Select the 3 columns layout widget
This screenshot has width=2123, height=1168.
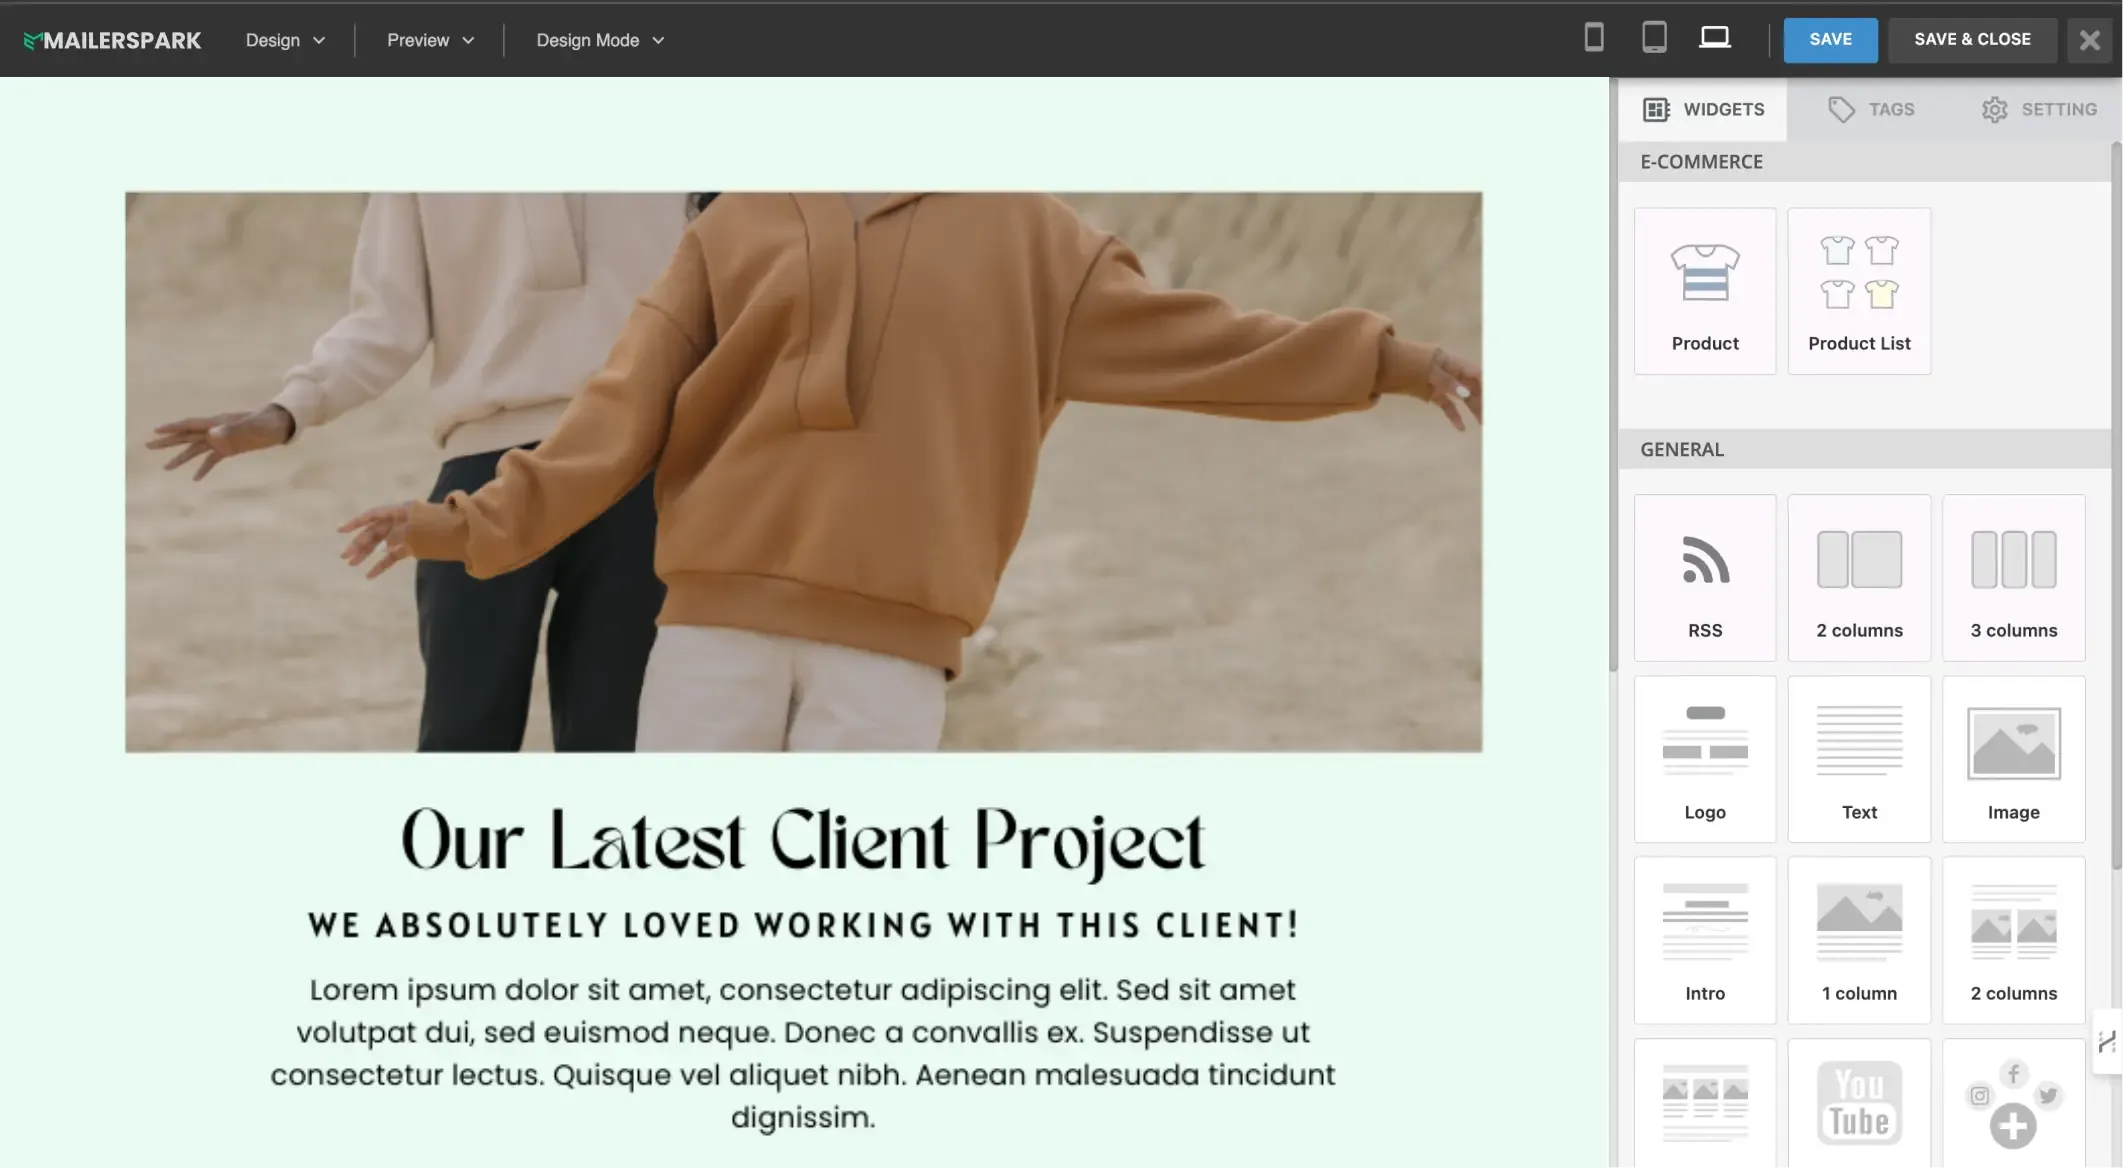(2012, 578)
